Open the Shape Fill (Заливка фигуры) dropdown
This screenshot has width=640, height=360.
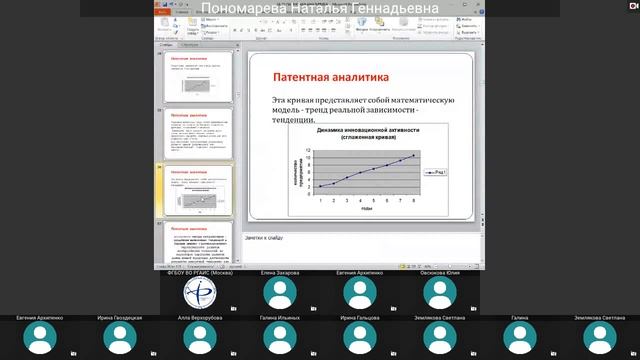tap(433, 19)
